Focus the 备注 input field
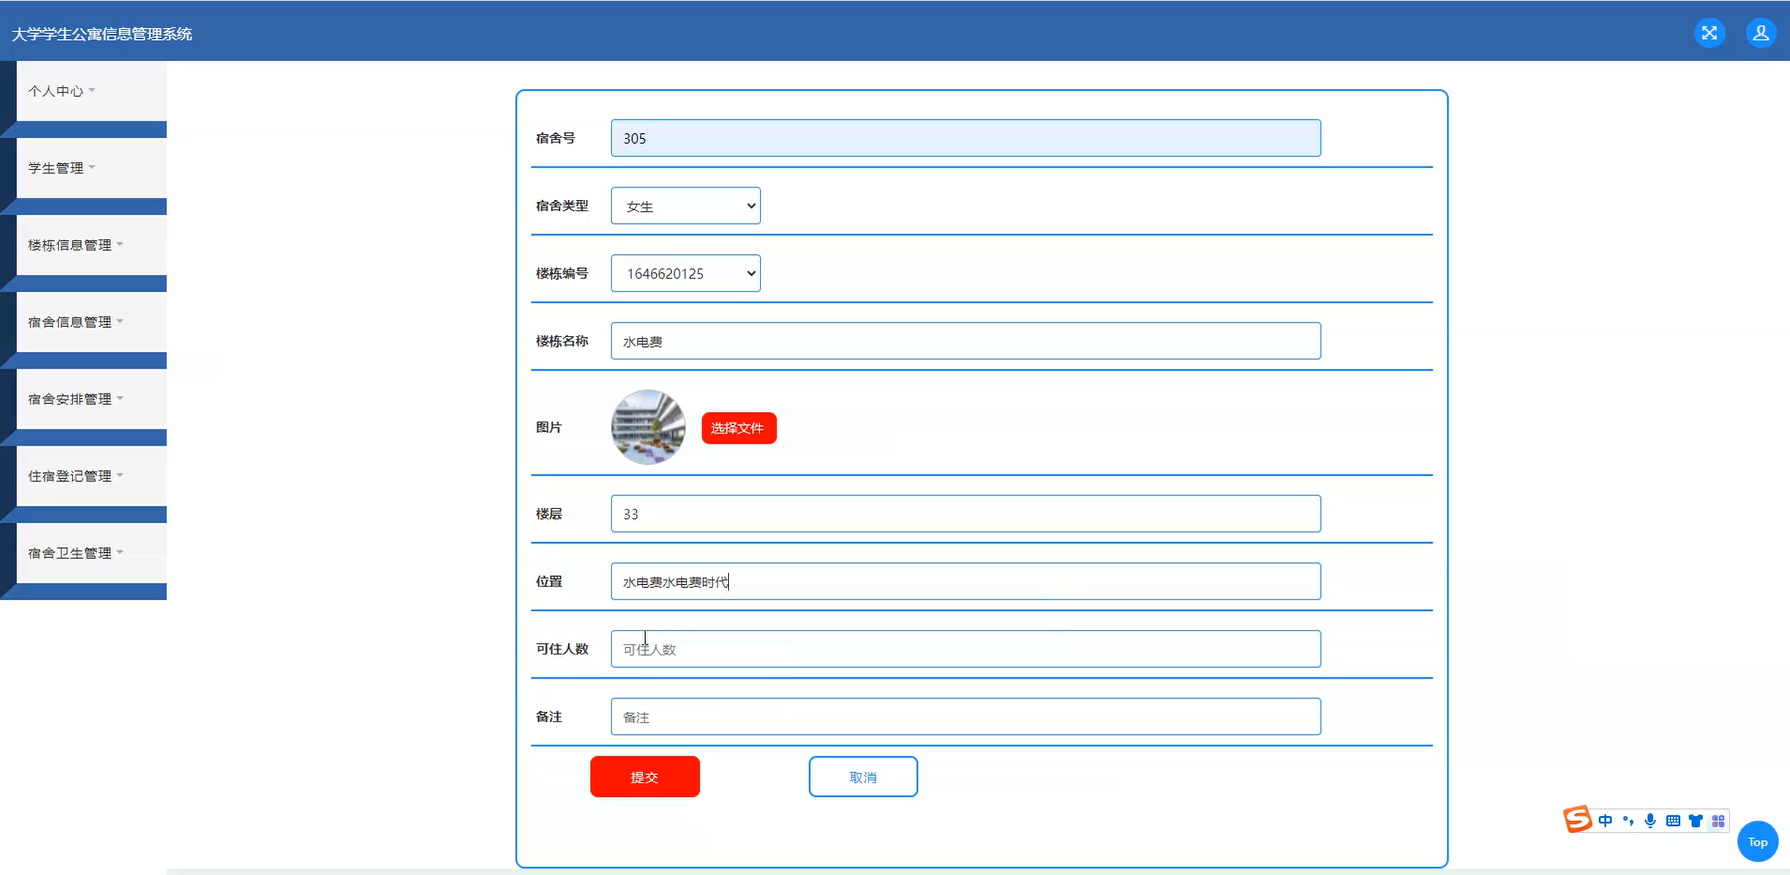Image resolution: width=1790 pixels, height=875 pixels. [x=965, y=717]
